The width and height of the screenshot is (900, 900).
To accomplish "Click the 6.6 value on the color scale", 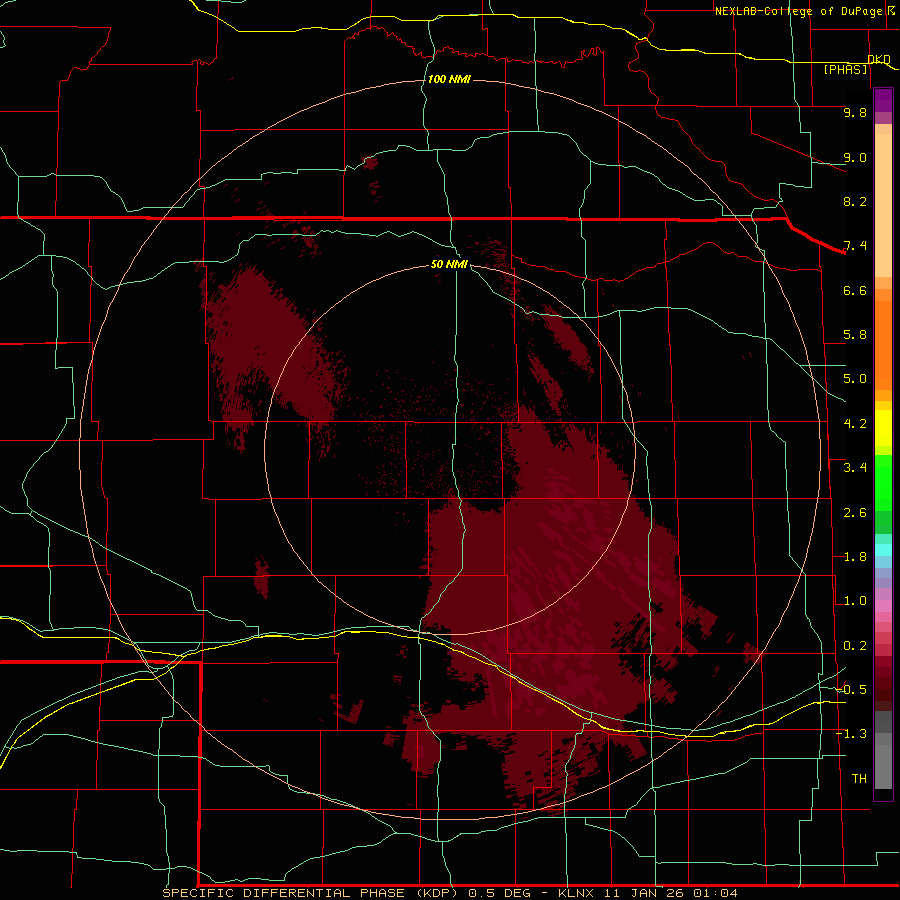I will click(x=855, y=290).
